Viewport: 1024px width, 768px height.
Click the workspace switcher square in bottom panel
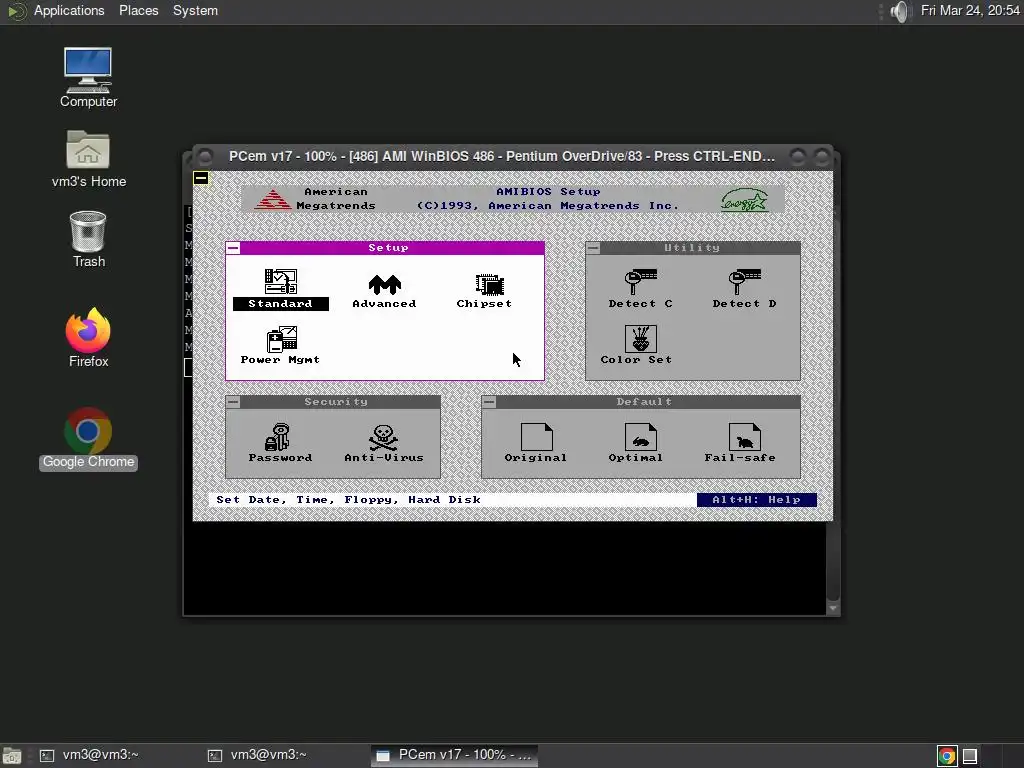[970, 756]
